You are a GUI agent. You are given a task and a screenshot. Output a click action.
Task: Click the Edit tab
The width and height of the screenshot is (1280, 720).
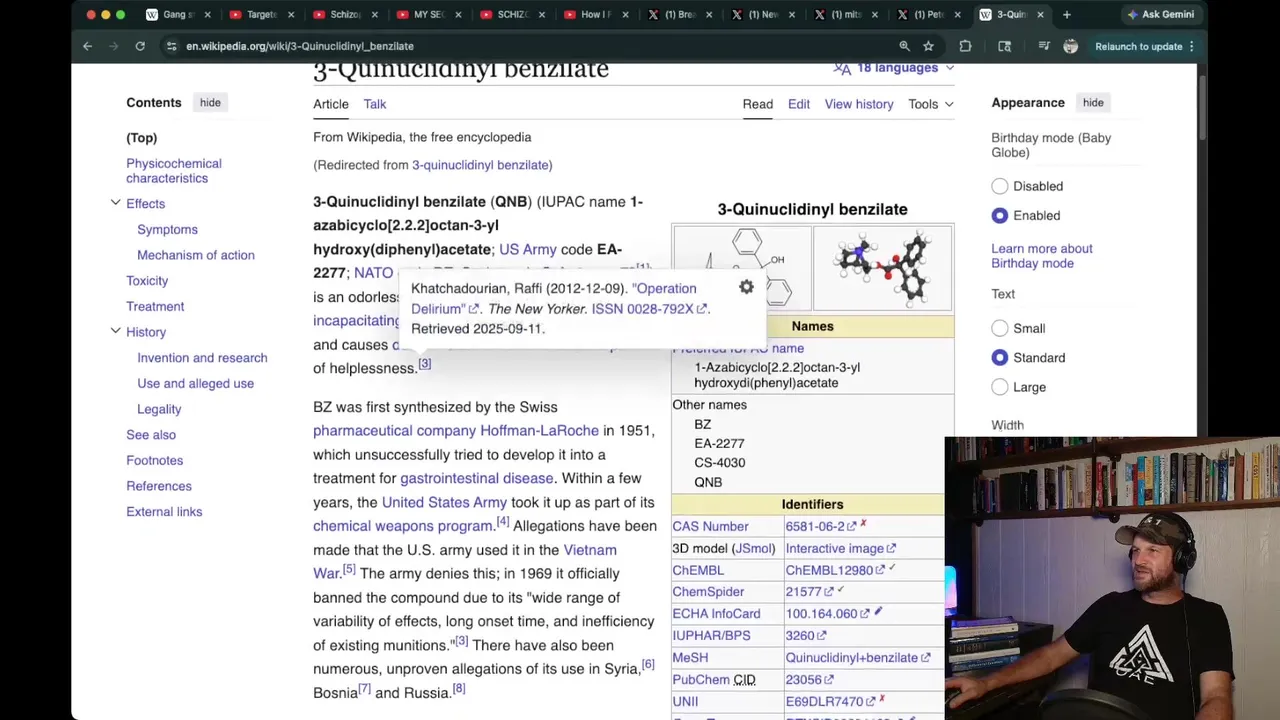coord(798,104)
